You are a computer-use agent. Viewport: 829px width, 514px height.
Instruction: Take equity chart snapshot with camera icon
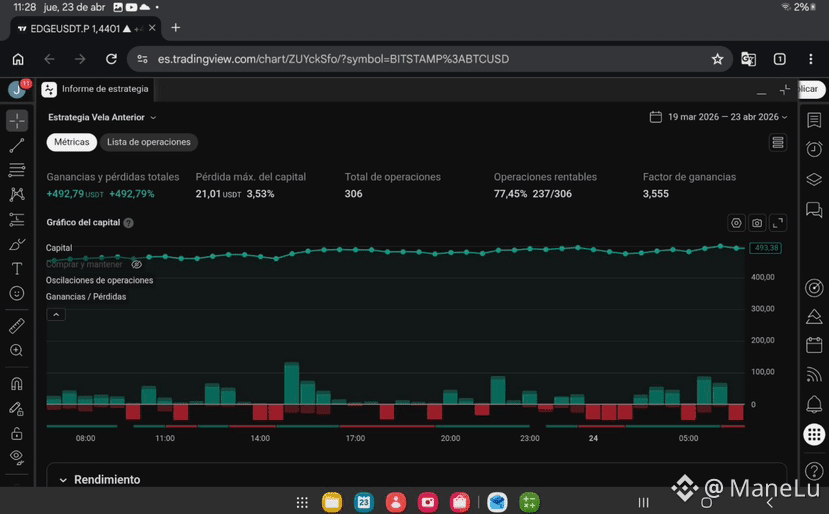757,223
